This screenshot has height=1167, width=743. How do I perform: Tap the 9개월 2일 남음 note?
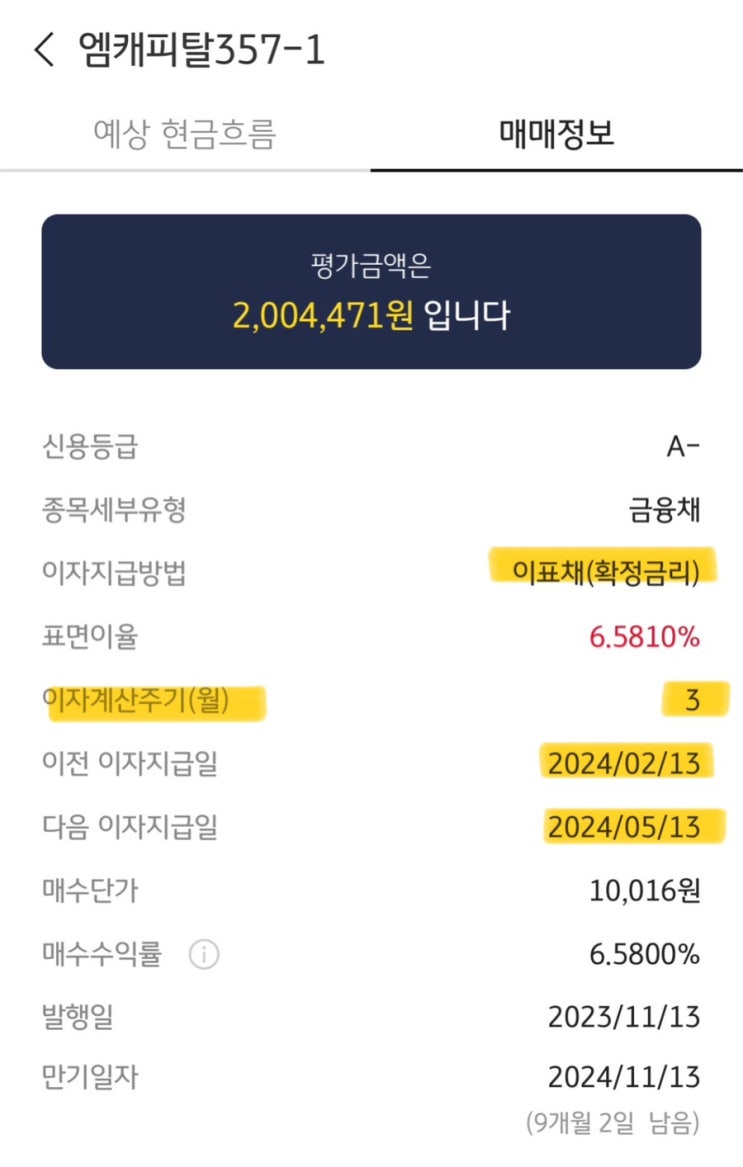(x=613, y=1122)
